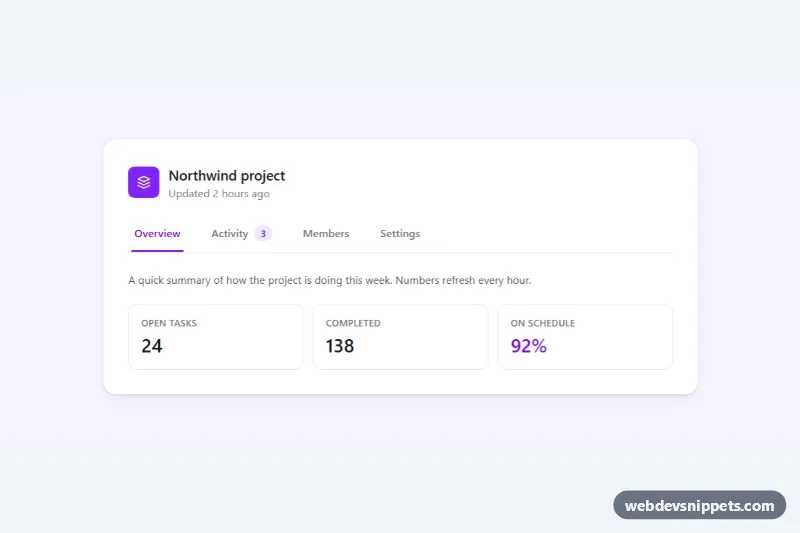800x533 pixels.
Task: Click the value 138 under Completed
Action: click(340, 346)
